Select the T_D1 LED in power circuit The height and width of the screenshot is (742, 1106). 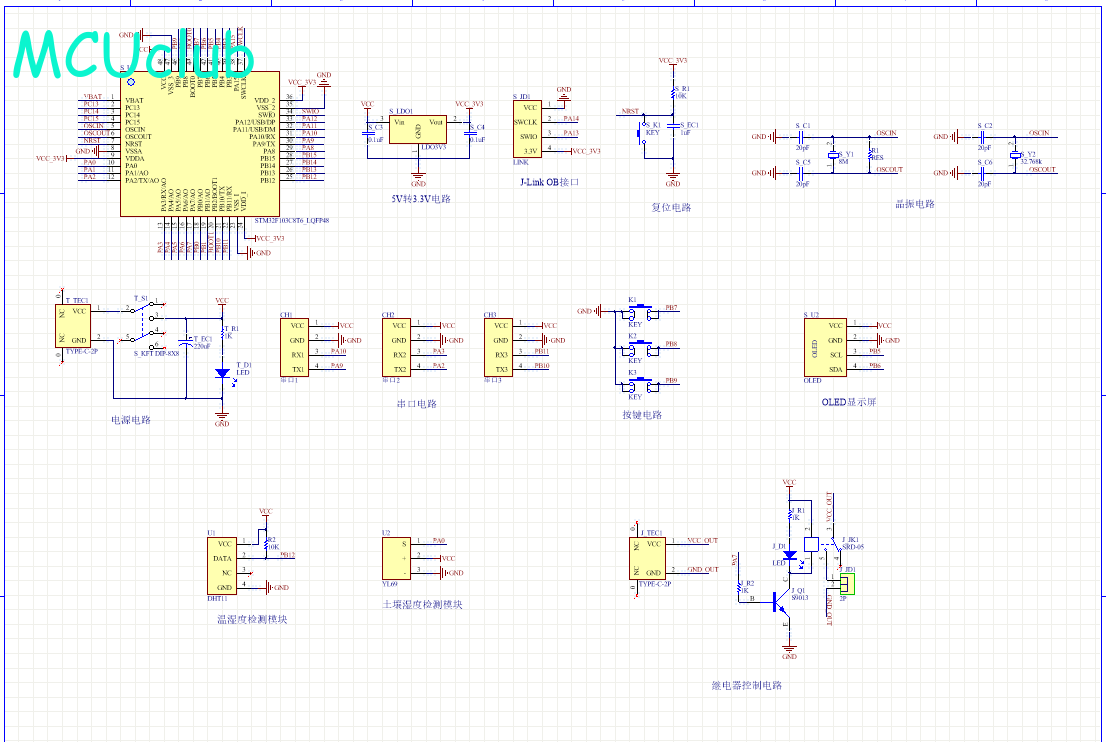222,372
